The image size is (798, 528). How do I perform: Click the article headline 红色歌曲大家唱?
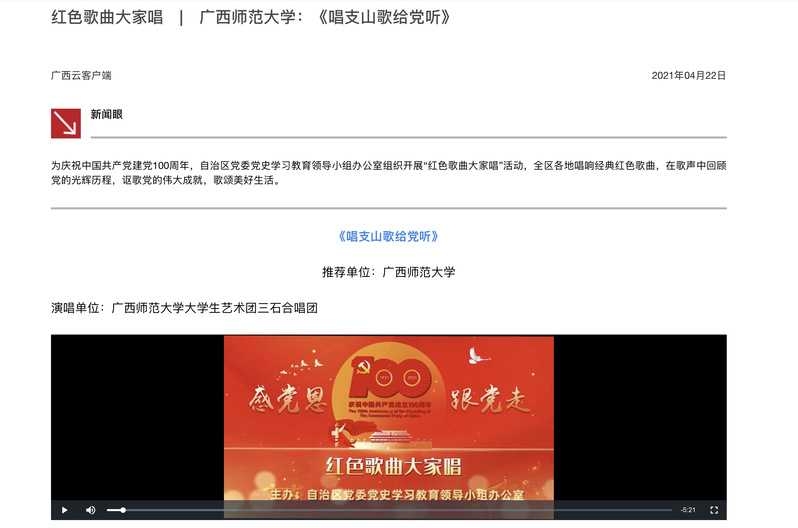[x=108, y=17]
